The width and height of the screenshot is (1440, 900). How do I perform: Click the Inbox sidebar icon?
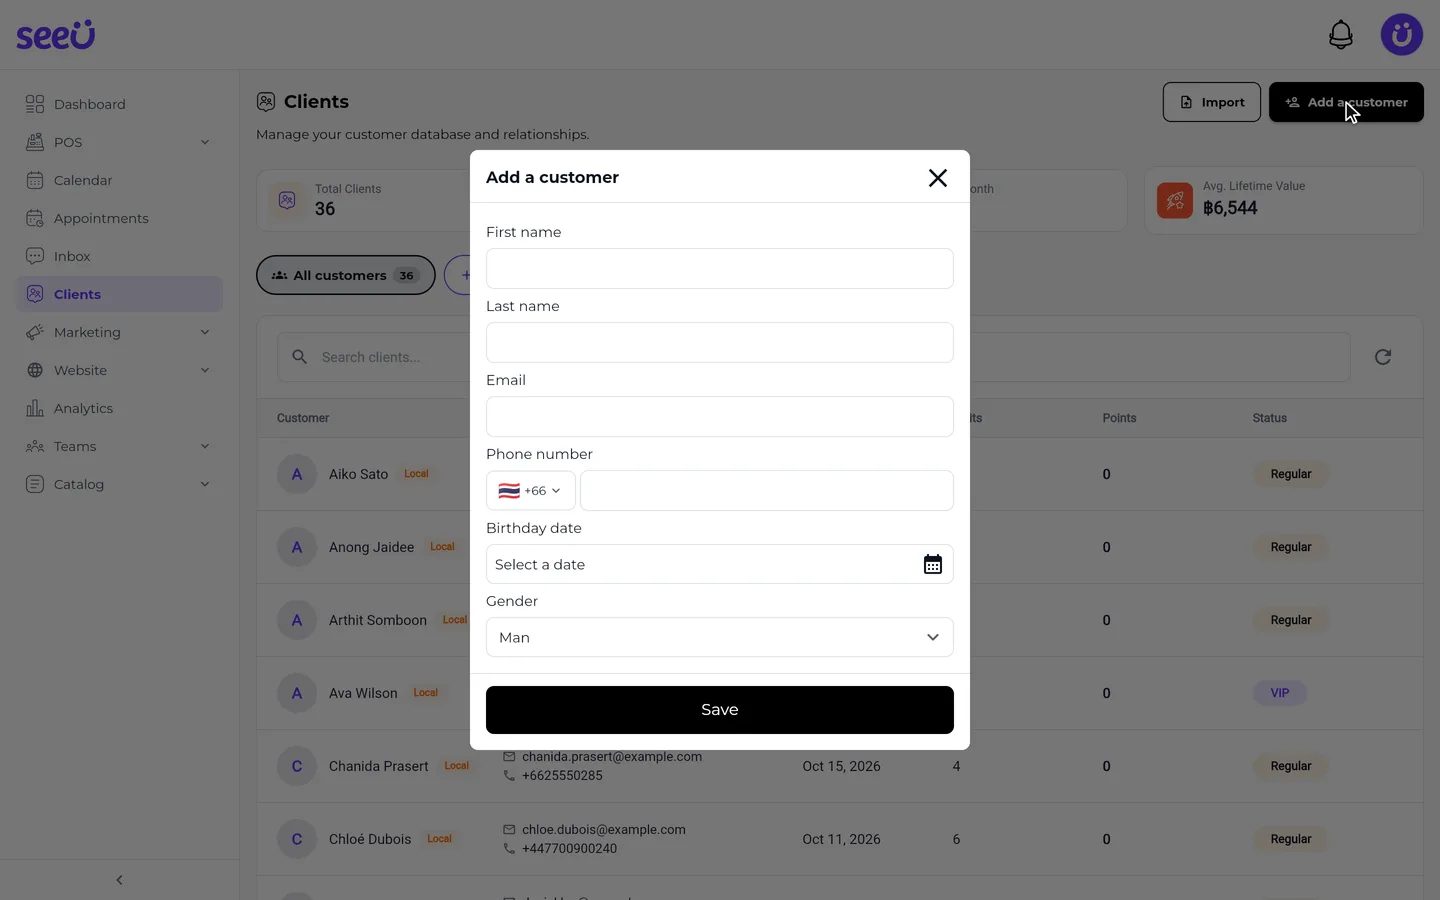[x=35, y=256]
